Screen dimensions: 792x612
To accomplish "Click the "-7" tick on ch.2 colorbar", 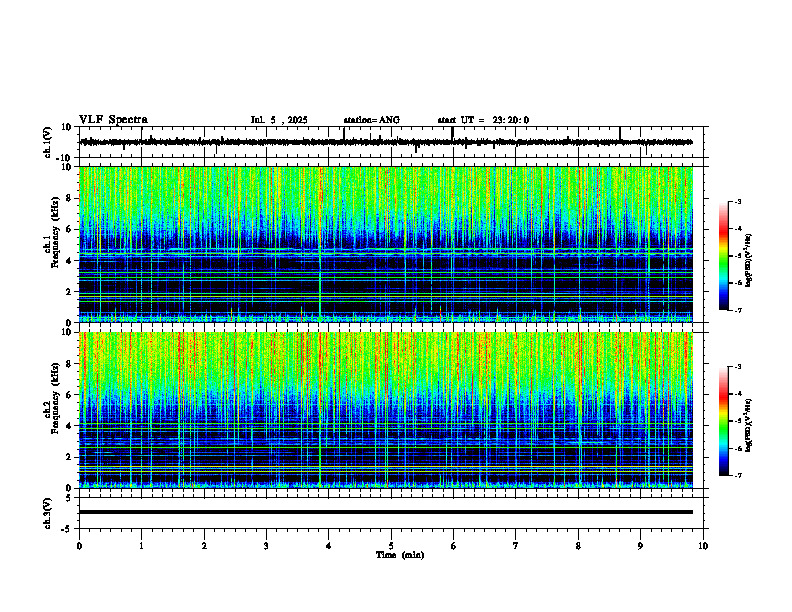I will (x=737, y=475).
